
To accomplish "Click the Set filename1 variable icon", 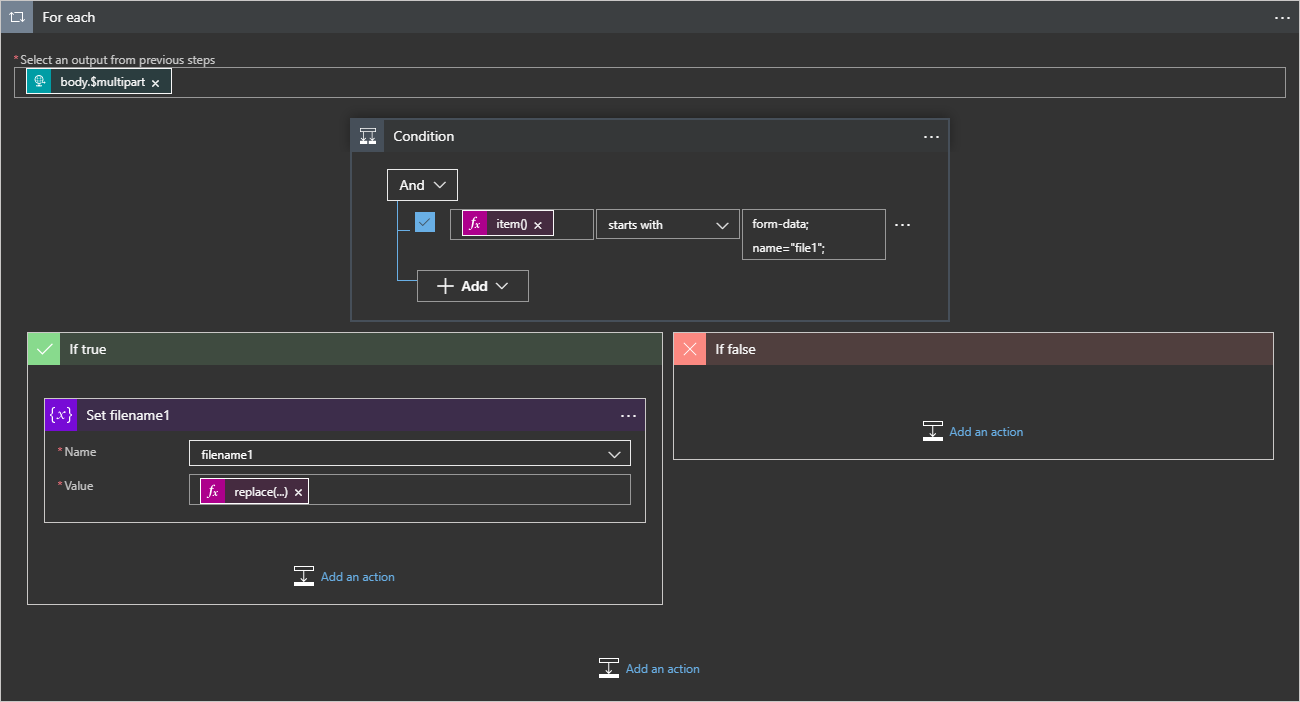I will coord(61,415).
